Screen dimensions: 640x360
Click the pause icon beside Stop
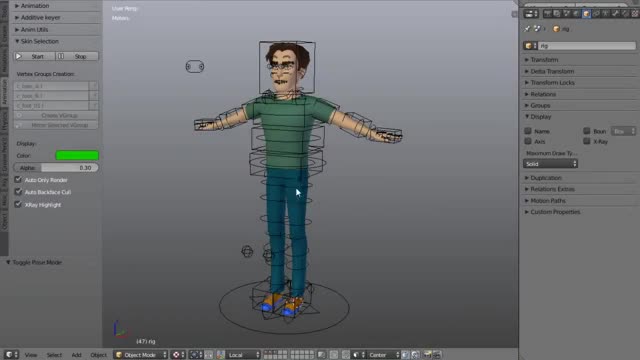(x=60, y=56)
